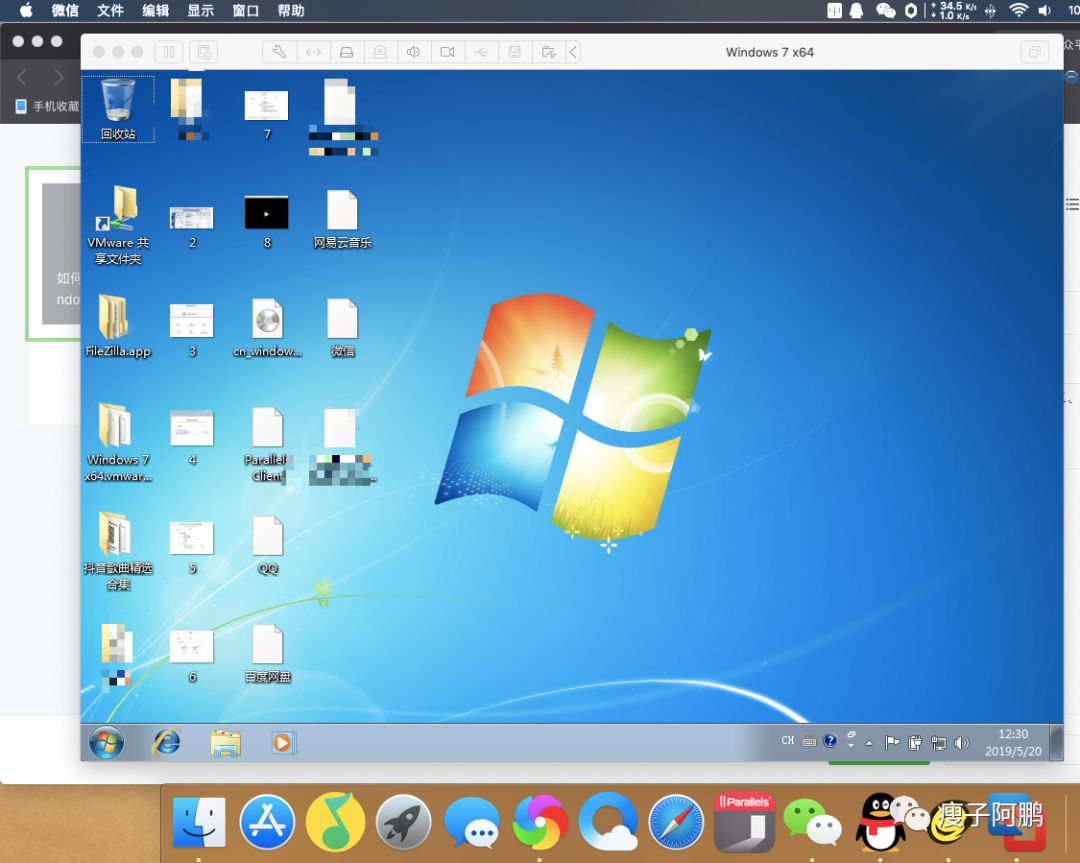
Task: Click the WeChat icon in macOS menu bar
Action: 885,10
